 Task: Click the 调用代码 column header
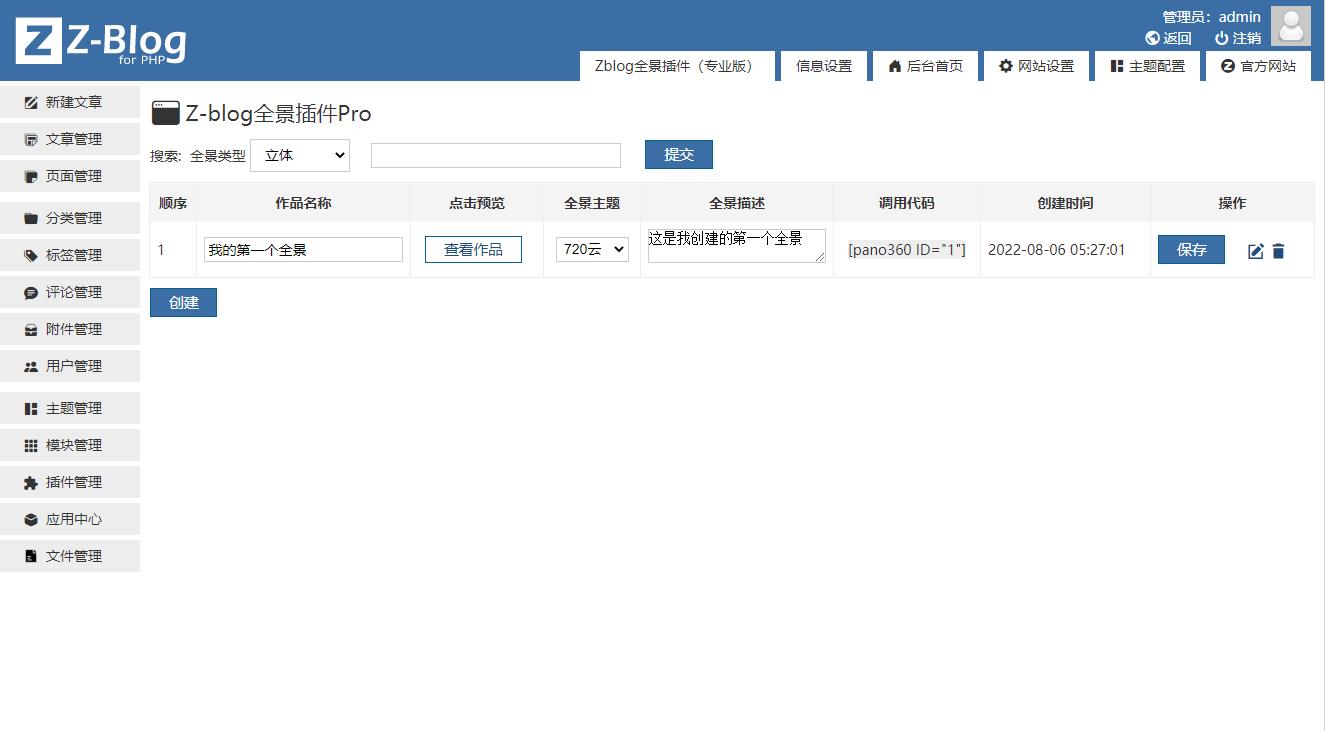coord(907,203)
